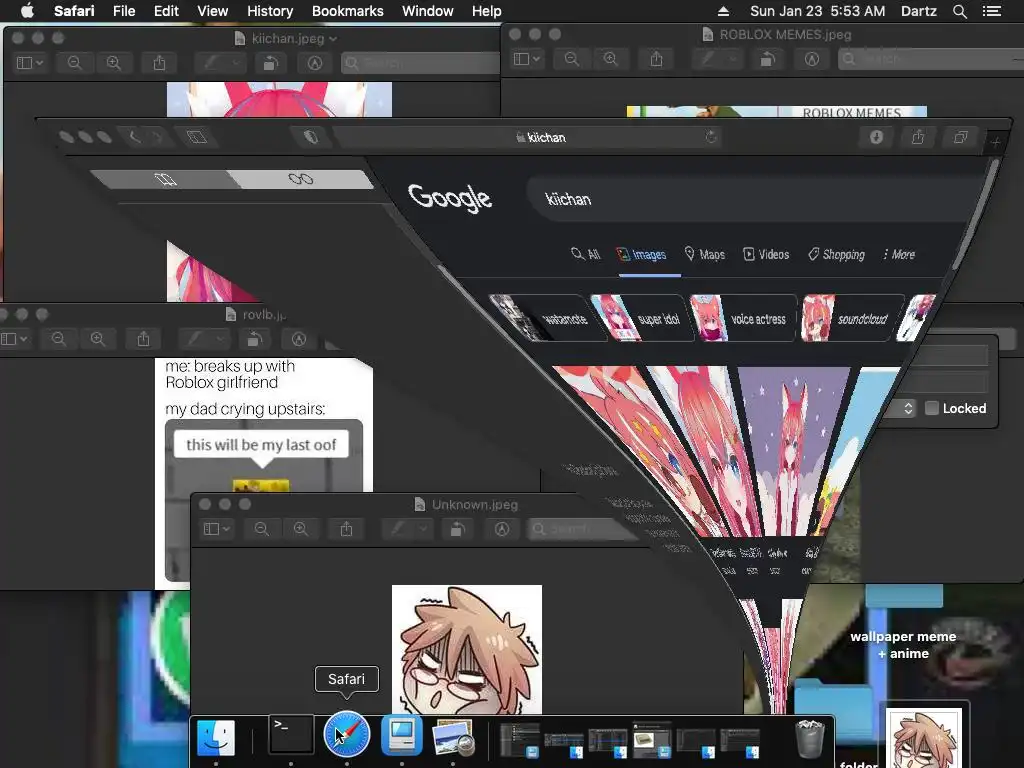Show all tabs in Safari
Screen dimensions: 1024x768
961,136
